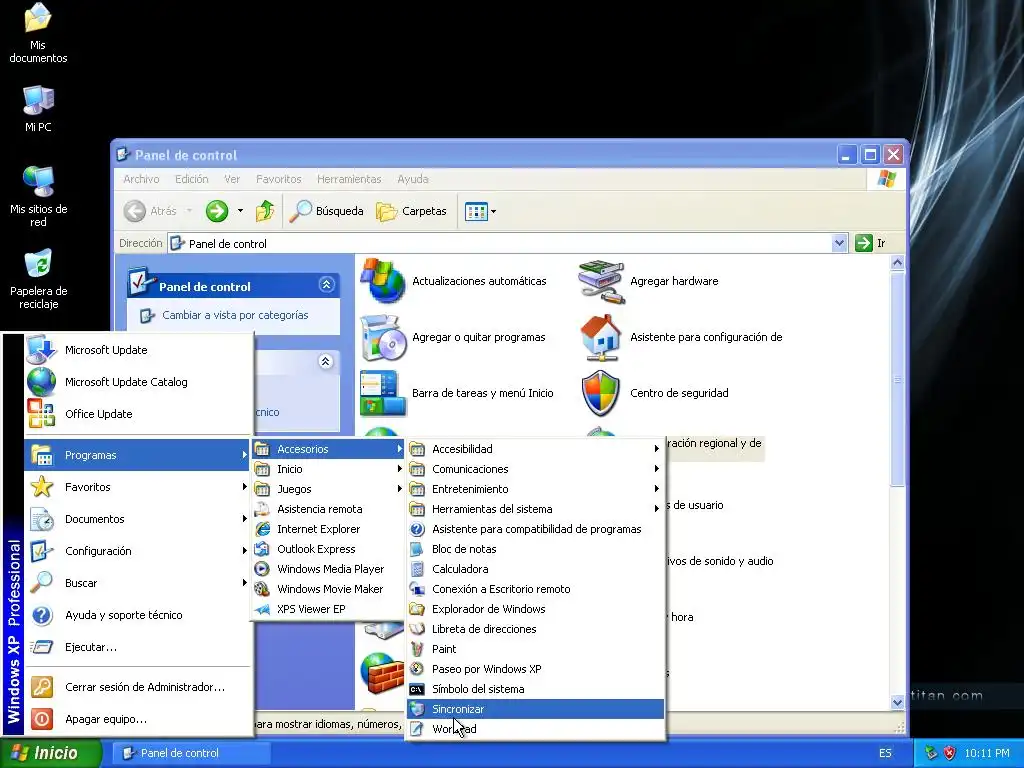The height and width of the screenshot is (768, 1024).
Task: Click the red security shield tray icon
Action: [x=950, y=753]
